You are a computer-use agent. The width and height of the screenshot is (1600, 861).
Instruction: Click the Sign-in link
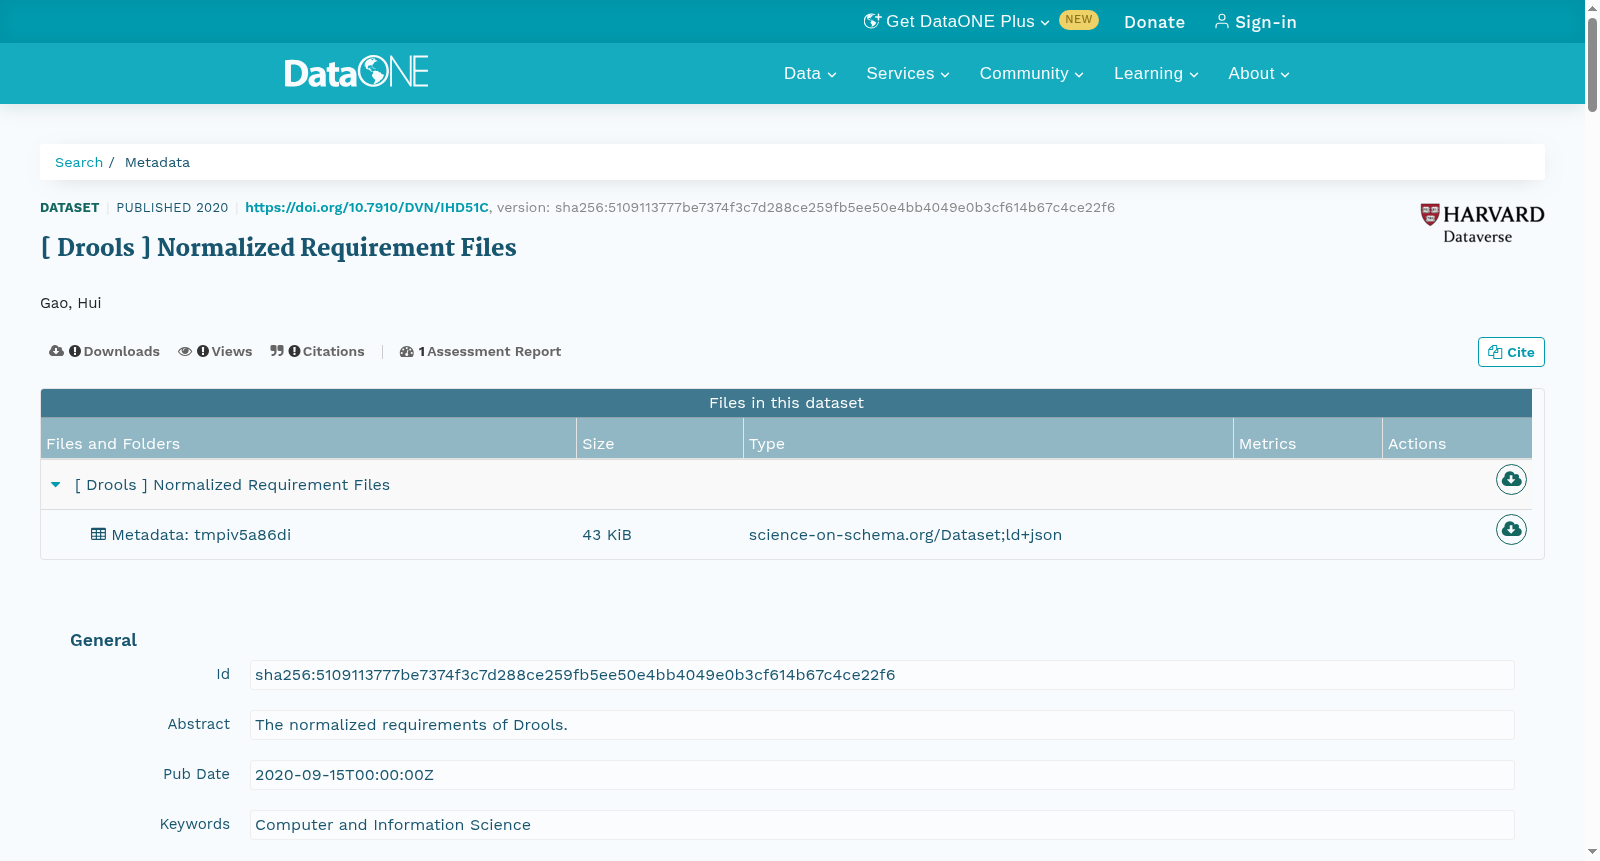(1256, 22)
